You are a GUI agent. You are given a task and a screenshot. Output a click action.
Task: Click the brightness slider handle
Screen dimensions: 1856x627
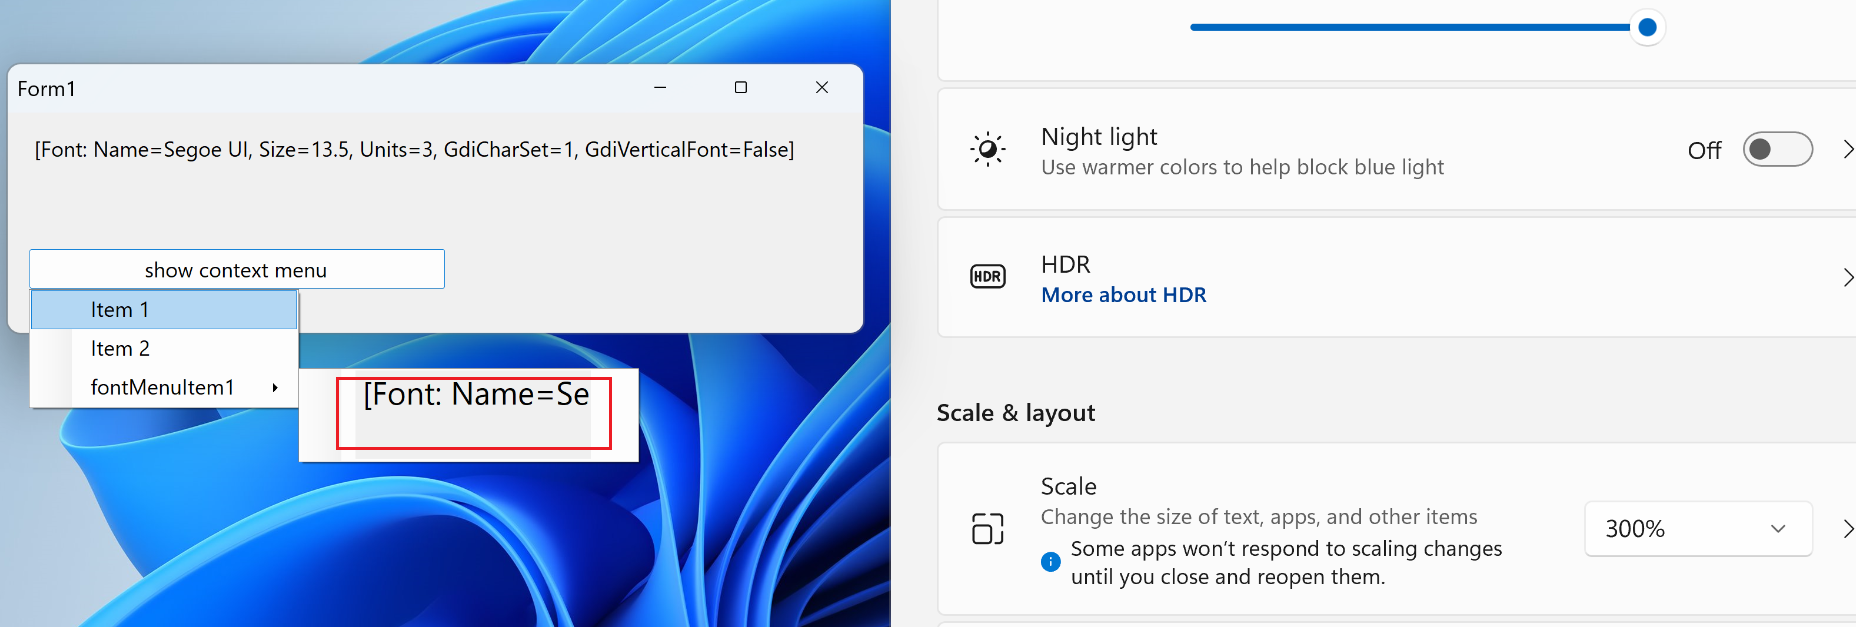[1646, 28]
